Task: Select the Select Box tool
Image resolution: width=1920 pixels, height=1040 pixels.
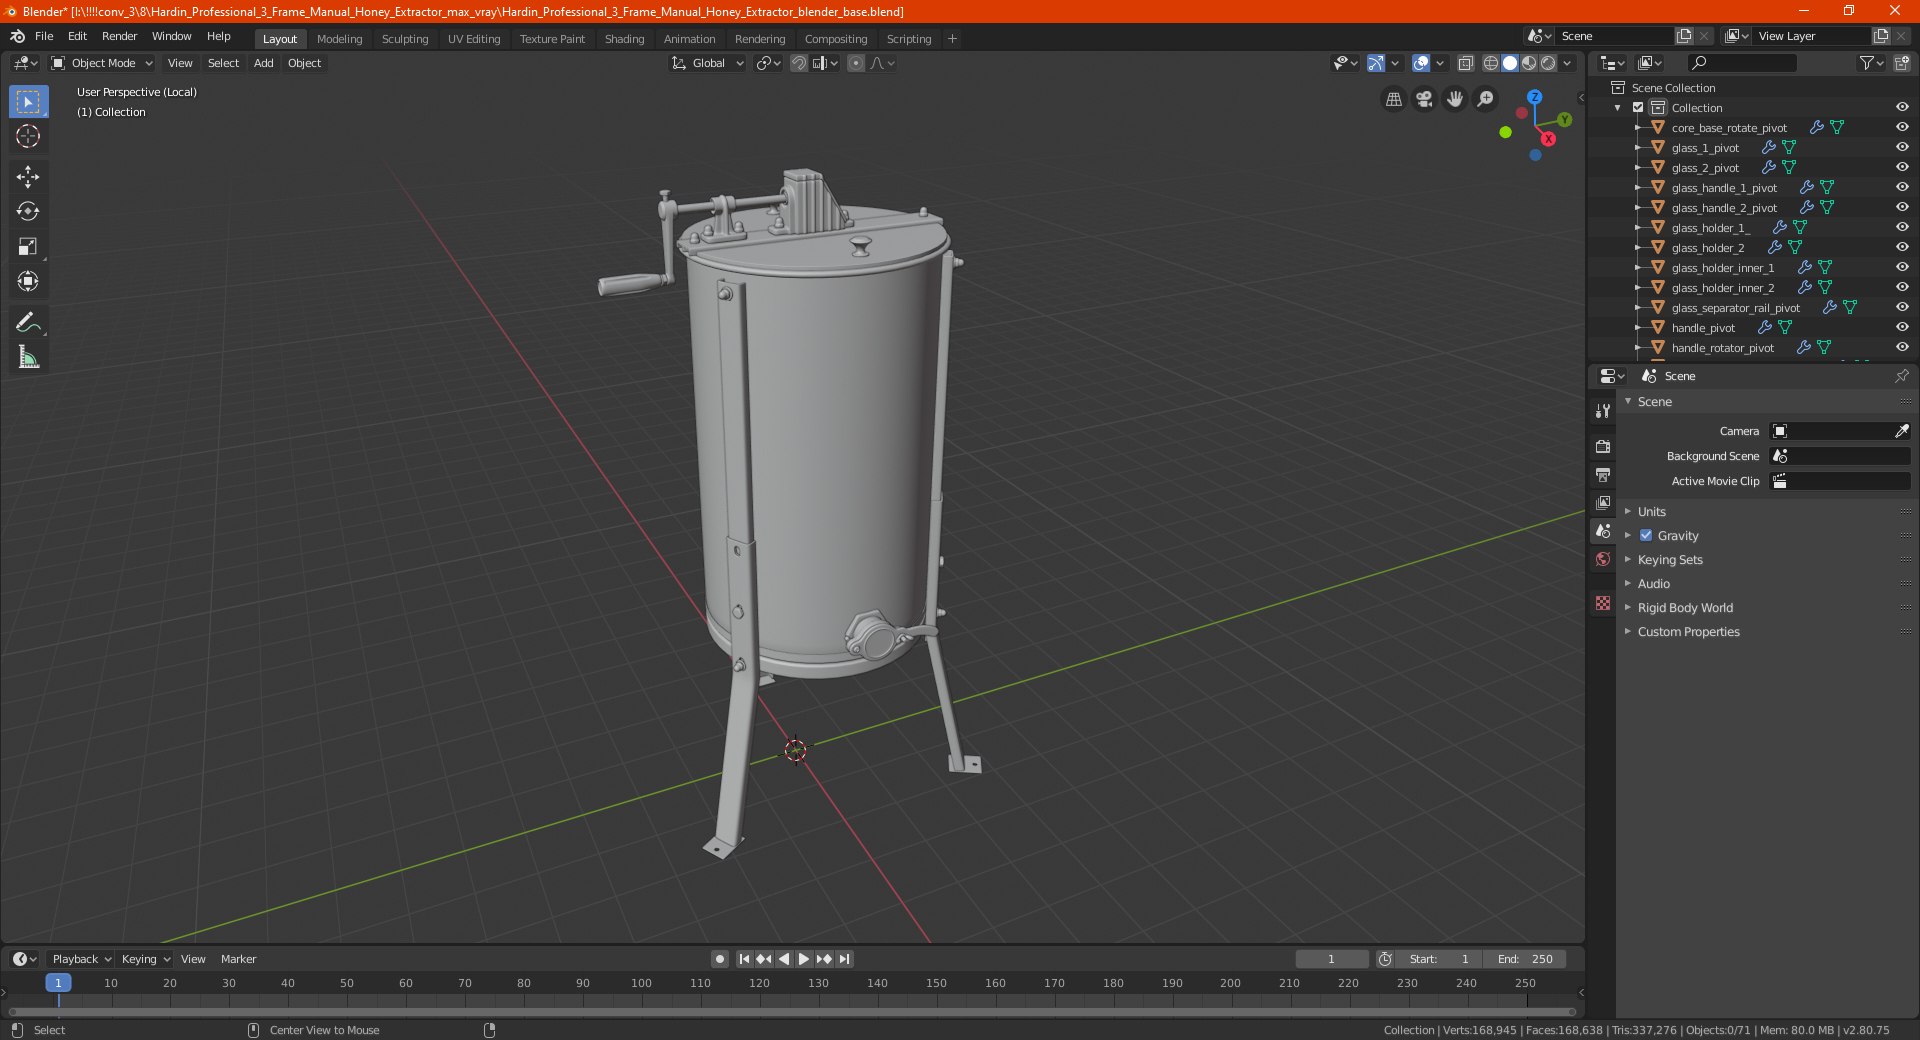Action: pyautogui.click(x=28, y=101)
